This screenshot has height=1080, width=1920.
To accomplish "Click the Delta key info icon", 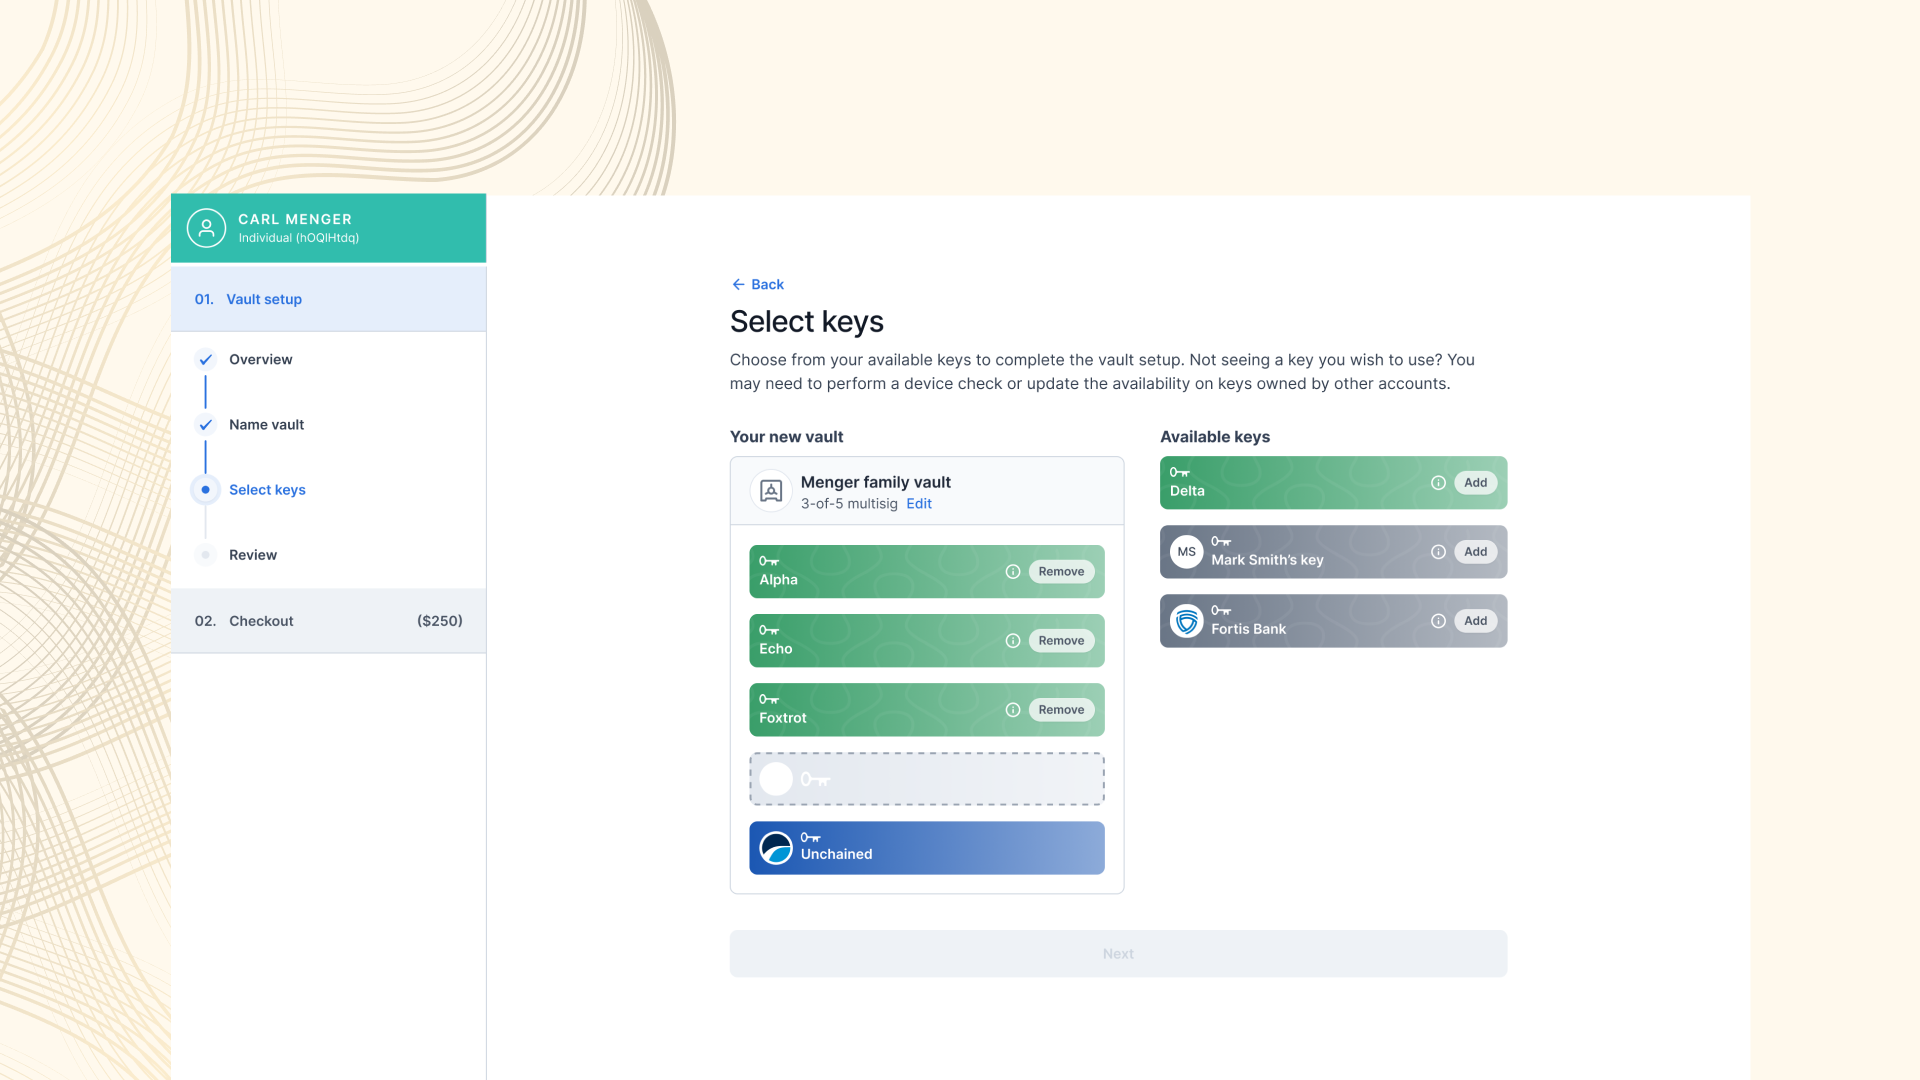I will tap(1438, 483).
